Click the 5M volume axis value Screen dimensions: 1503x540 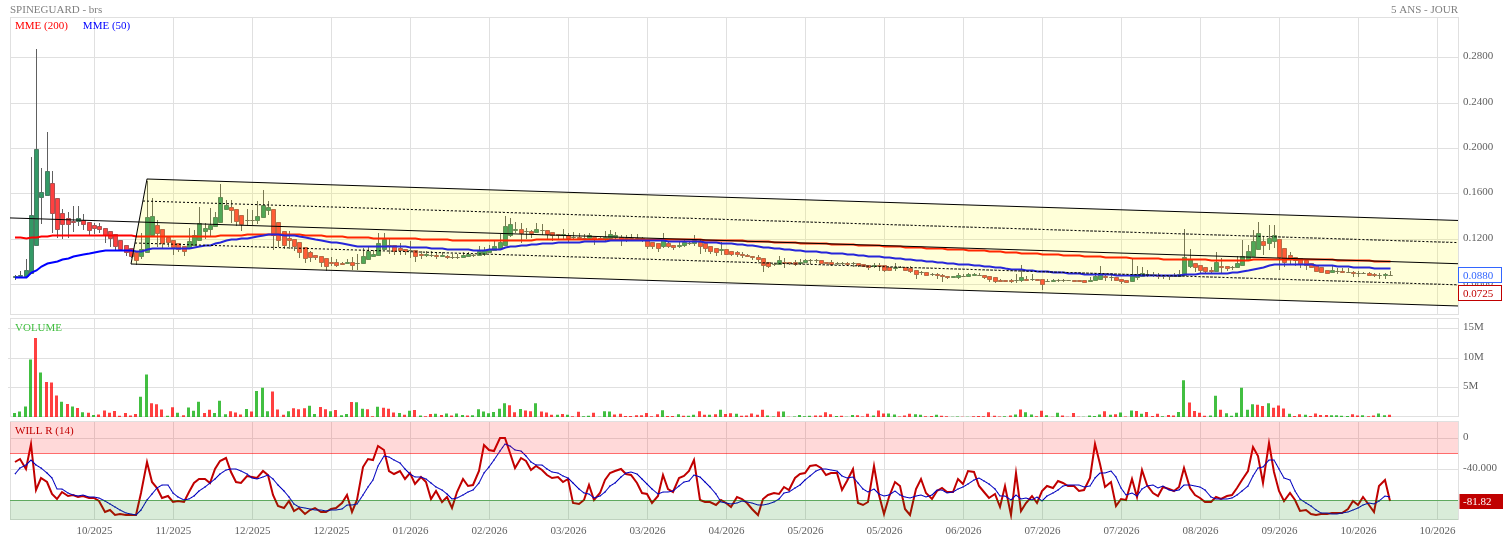[1470, 386]
